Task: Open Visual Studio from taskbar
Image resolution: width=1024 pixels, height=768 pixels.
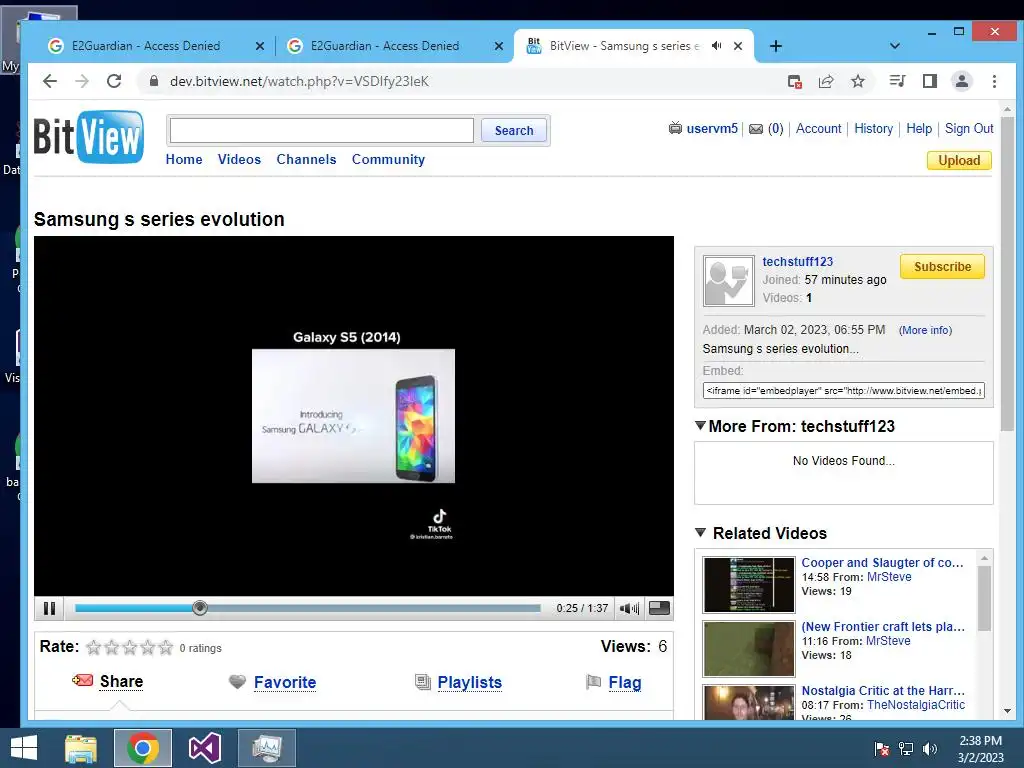Action: pyautogui.click(x=204, y=748)
